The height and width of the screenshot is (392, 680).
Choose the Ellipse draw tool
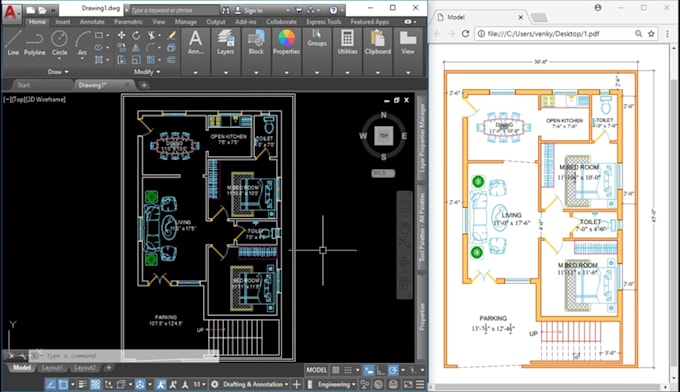click(x=99, y=47)
